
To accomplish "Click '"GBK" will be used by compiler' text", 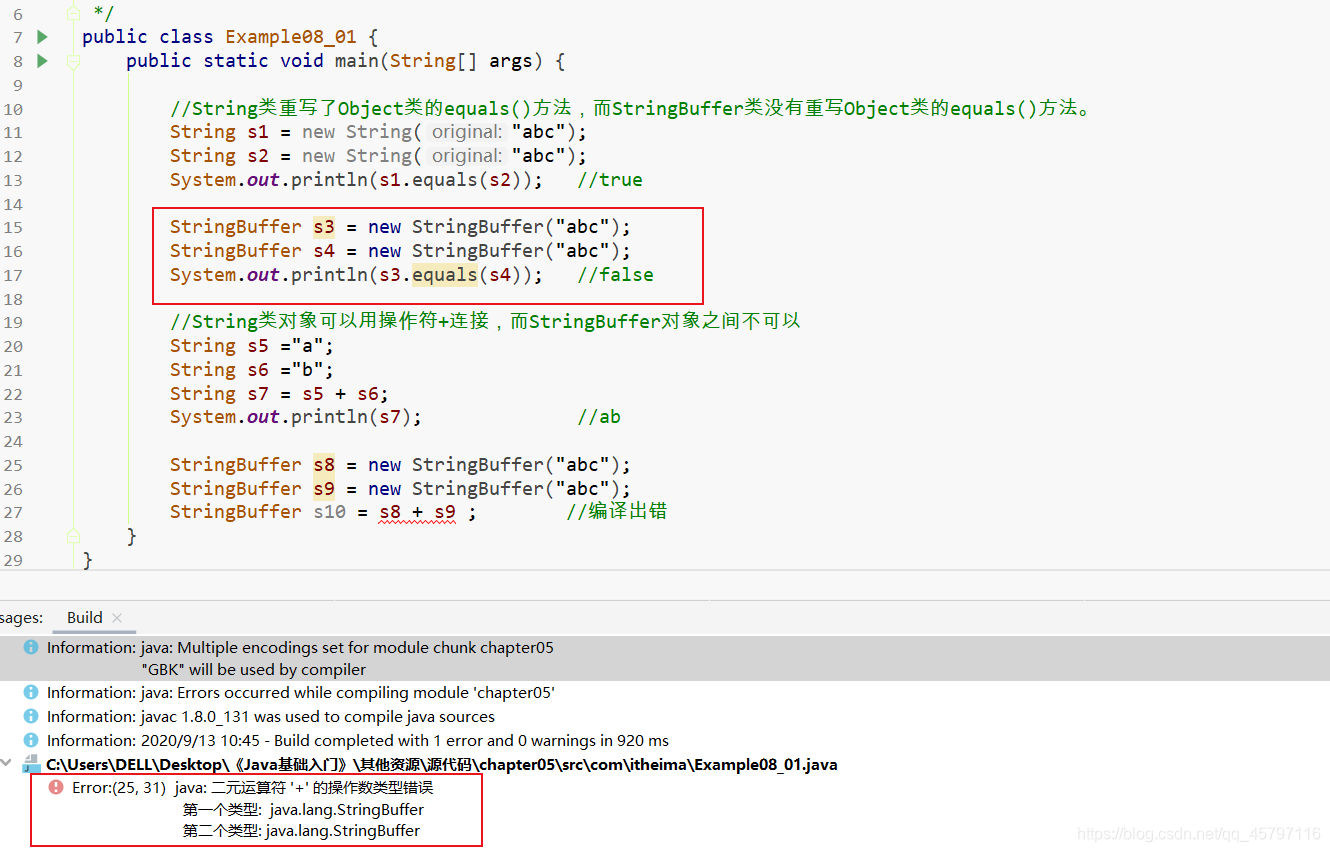I will pyautogui.click(x=254, y=670).
